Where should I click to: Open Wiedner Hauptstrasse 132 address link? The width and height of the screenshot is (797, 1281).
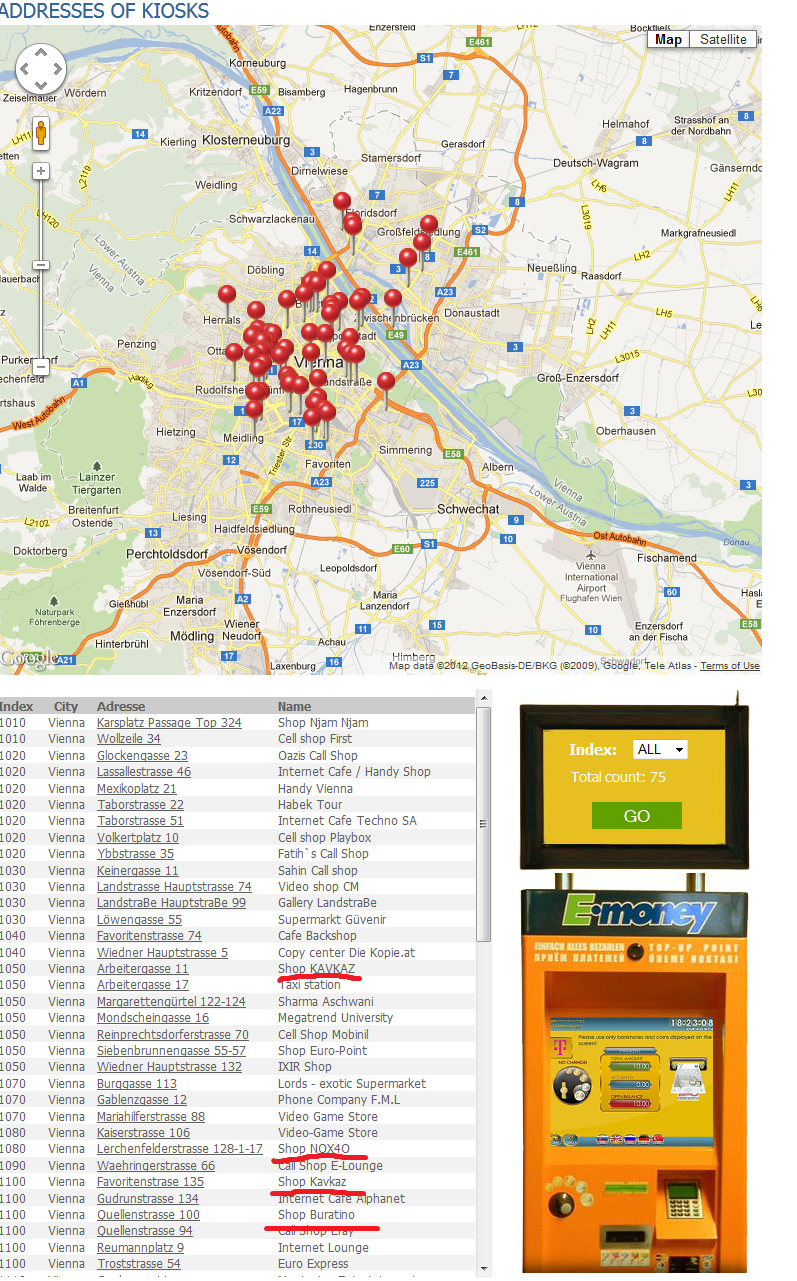coord(169,1067)
